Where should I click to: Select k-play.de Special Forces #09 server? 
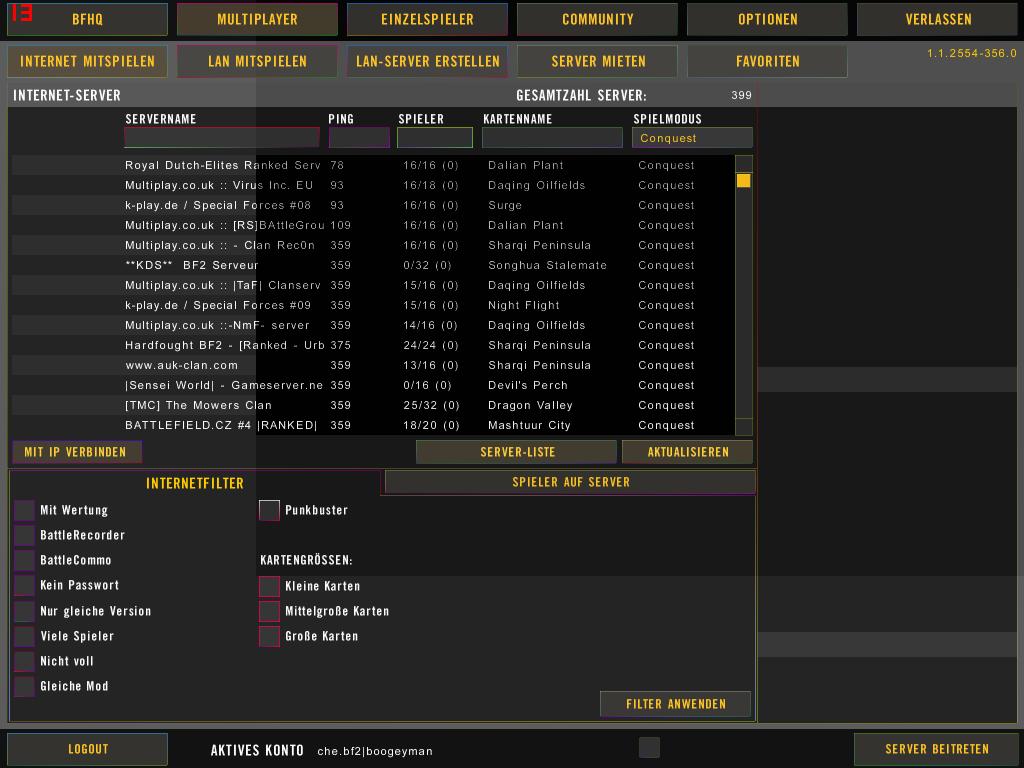pyautogui.click(x=372, y=305)
